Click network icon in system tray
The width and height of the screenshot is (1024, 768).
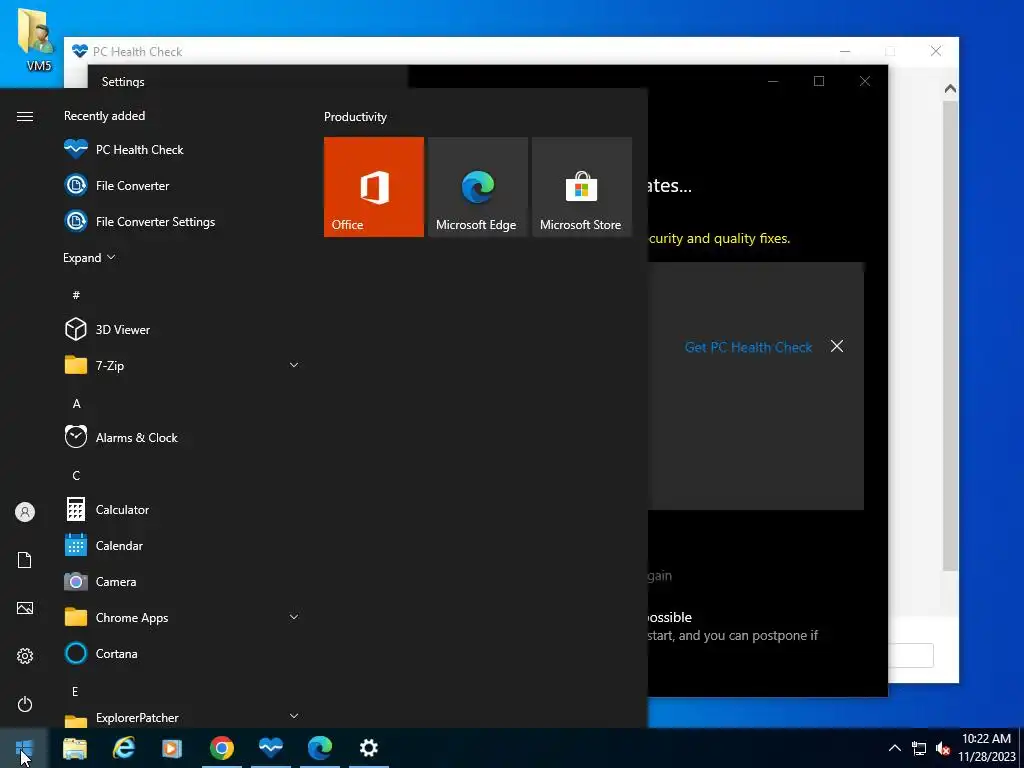(x=919, y=748)
